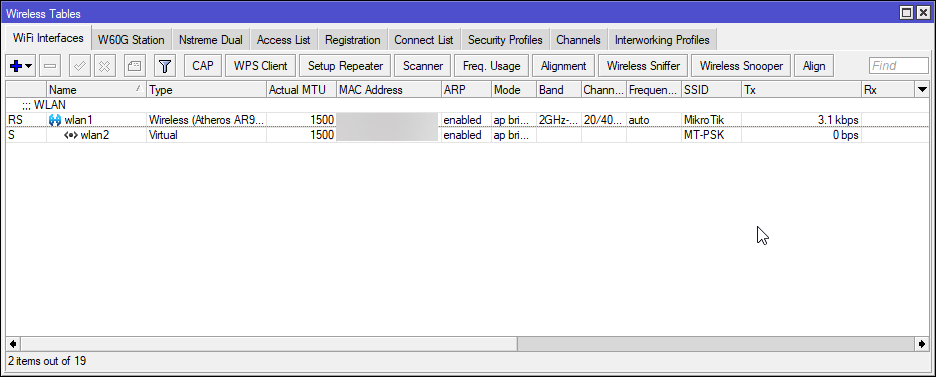
Task: Start the Wireless Sniffer
Action: pyautogui.click(x=644, y=66)
